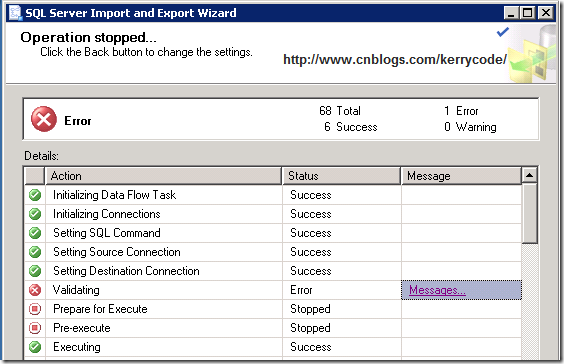
Task: Click red error icon beside Validating
Action: (35, 290)
